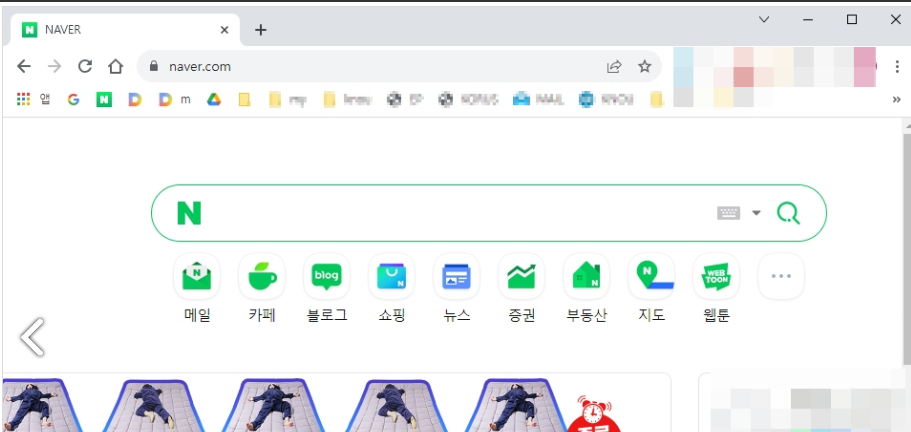Click the 뉴스 text label
Screen dimensions: 911x432
pyautogui.click(x=457, y=315)
